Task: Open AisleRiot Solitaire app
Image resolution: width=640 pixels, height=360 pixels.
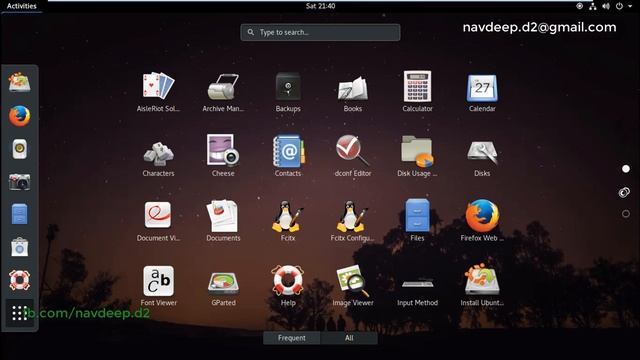Action: click(158, 92)
